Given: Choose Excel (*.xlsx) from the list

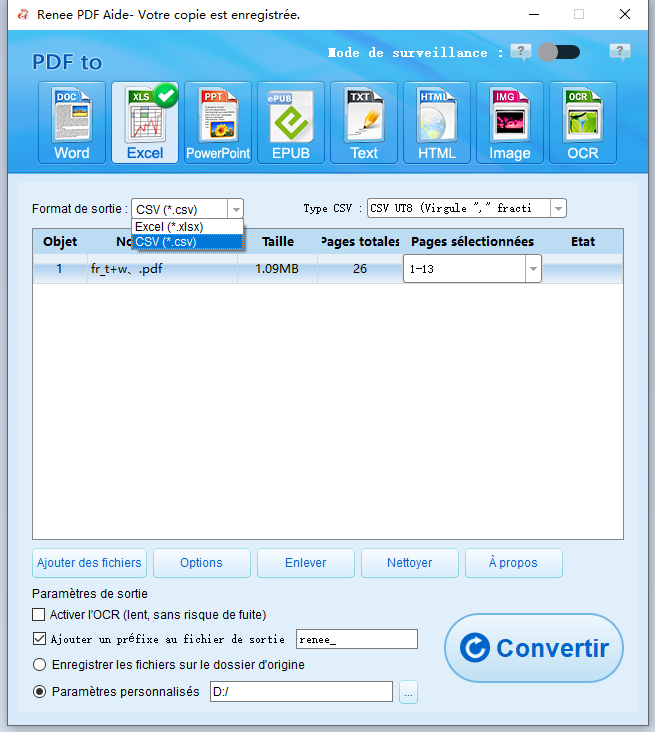Looking at the screenshot, I should point(187,227).
